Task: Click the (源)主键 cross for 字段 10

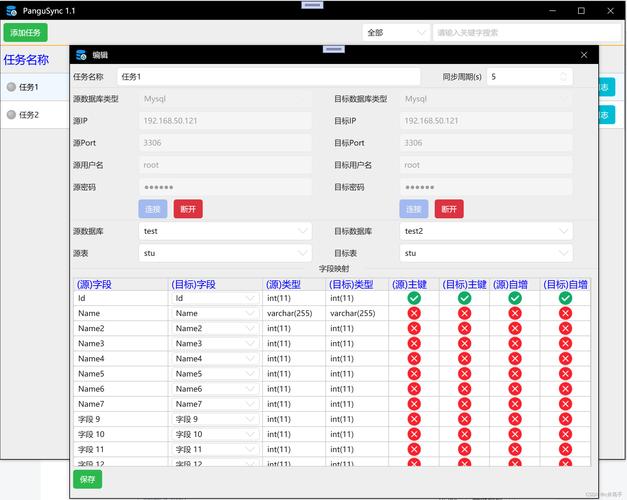Action: tap(414, 434)
